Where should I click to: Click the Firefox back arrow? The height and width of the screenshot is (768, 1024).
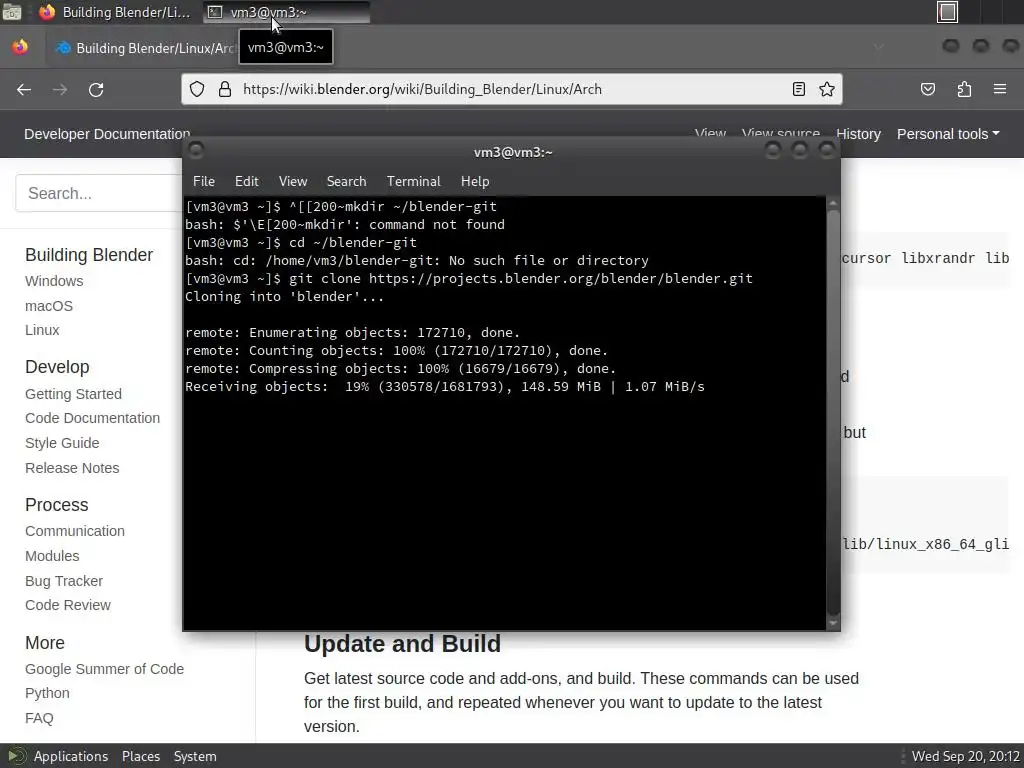tap(24, 89)
